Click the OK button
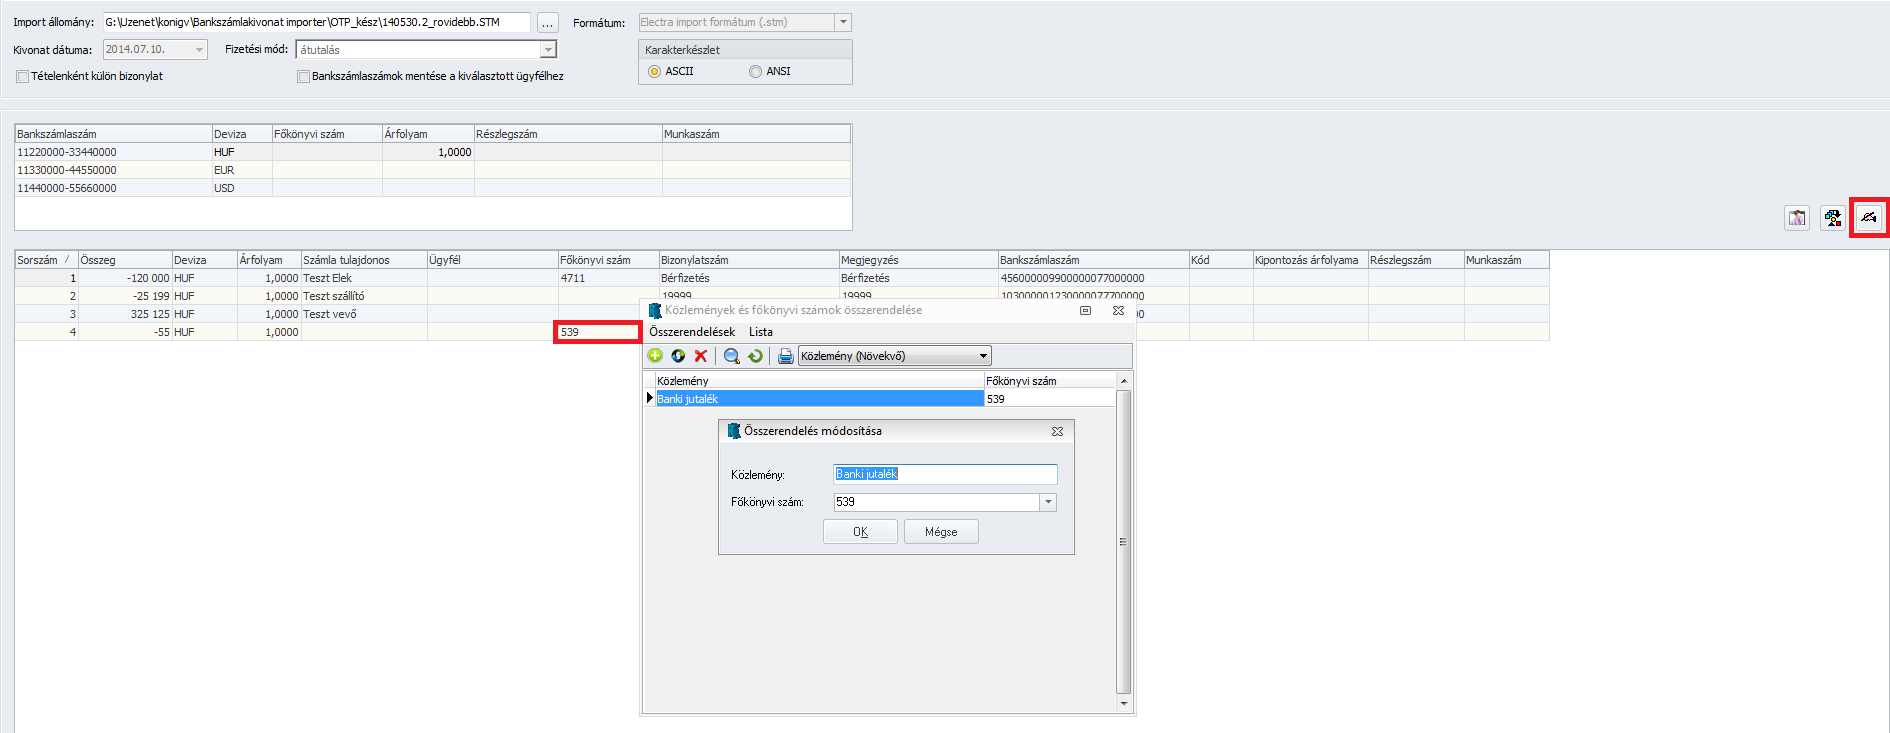 click(860, 532)
